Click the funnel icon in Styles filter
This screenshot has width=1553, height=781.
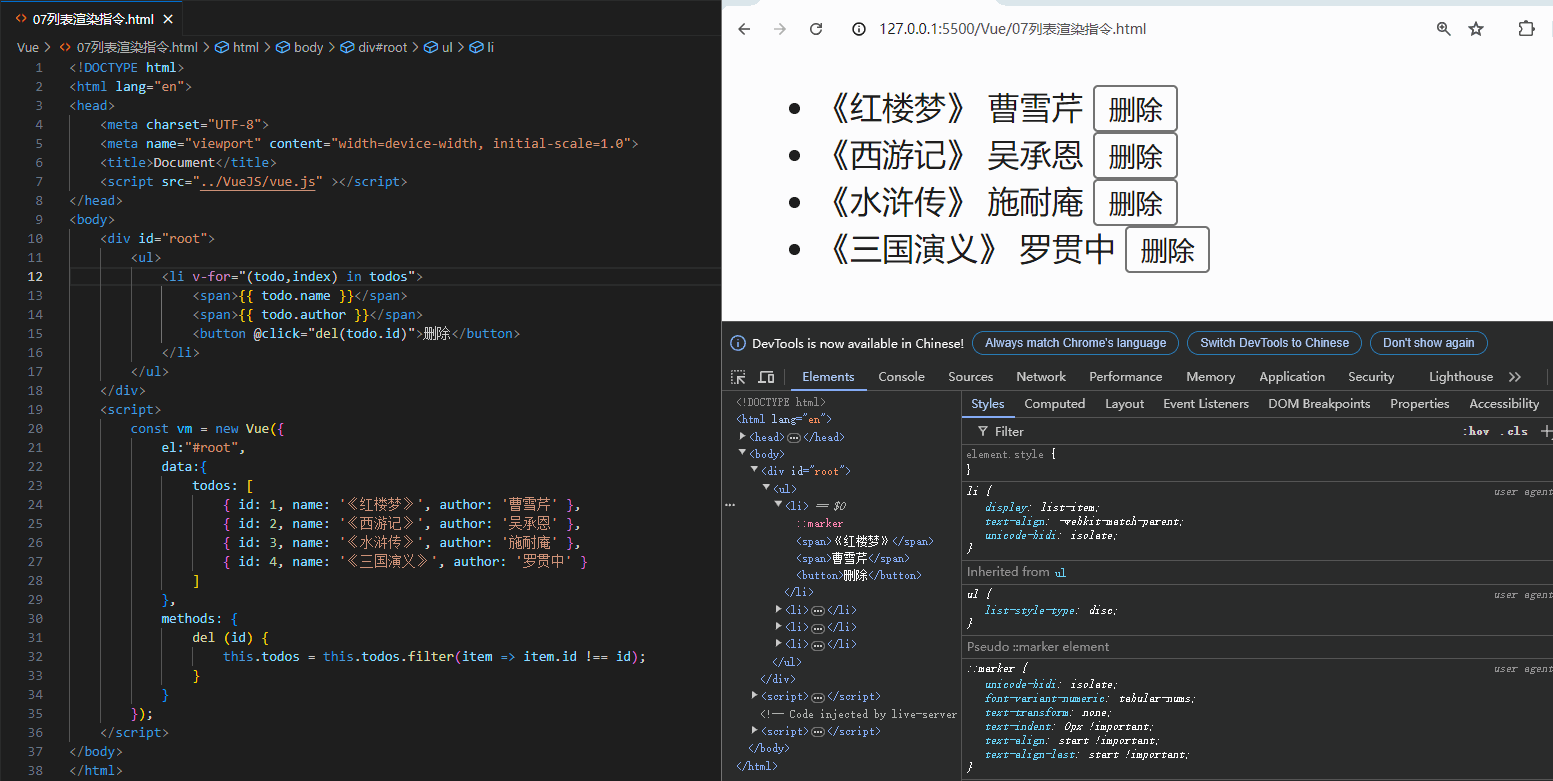pyautogui.click(x=983, y=431)
